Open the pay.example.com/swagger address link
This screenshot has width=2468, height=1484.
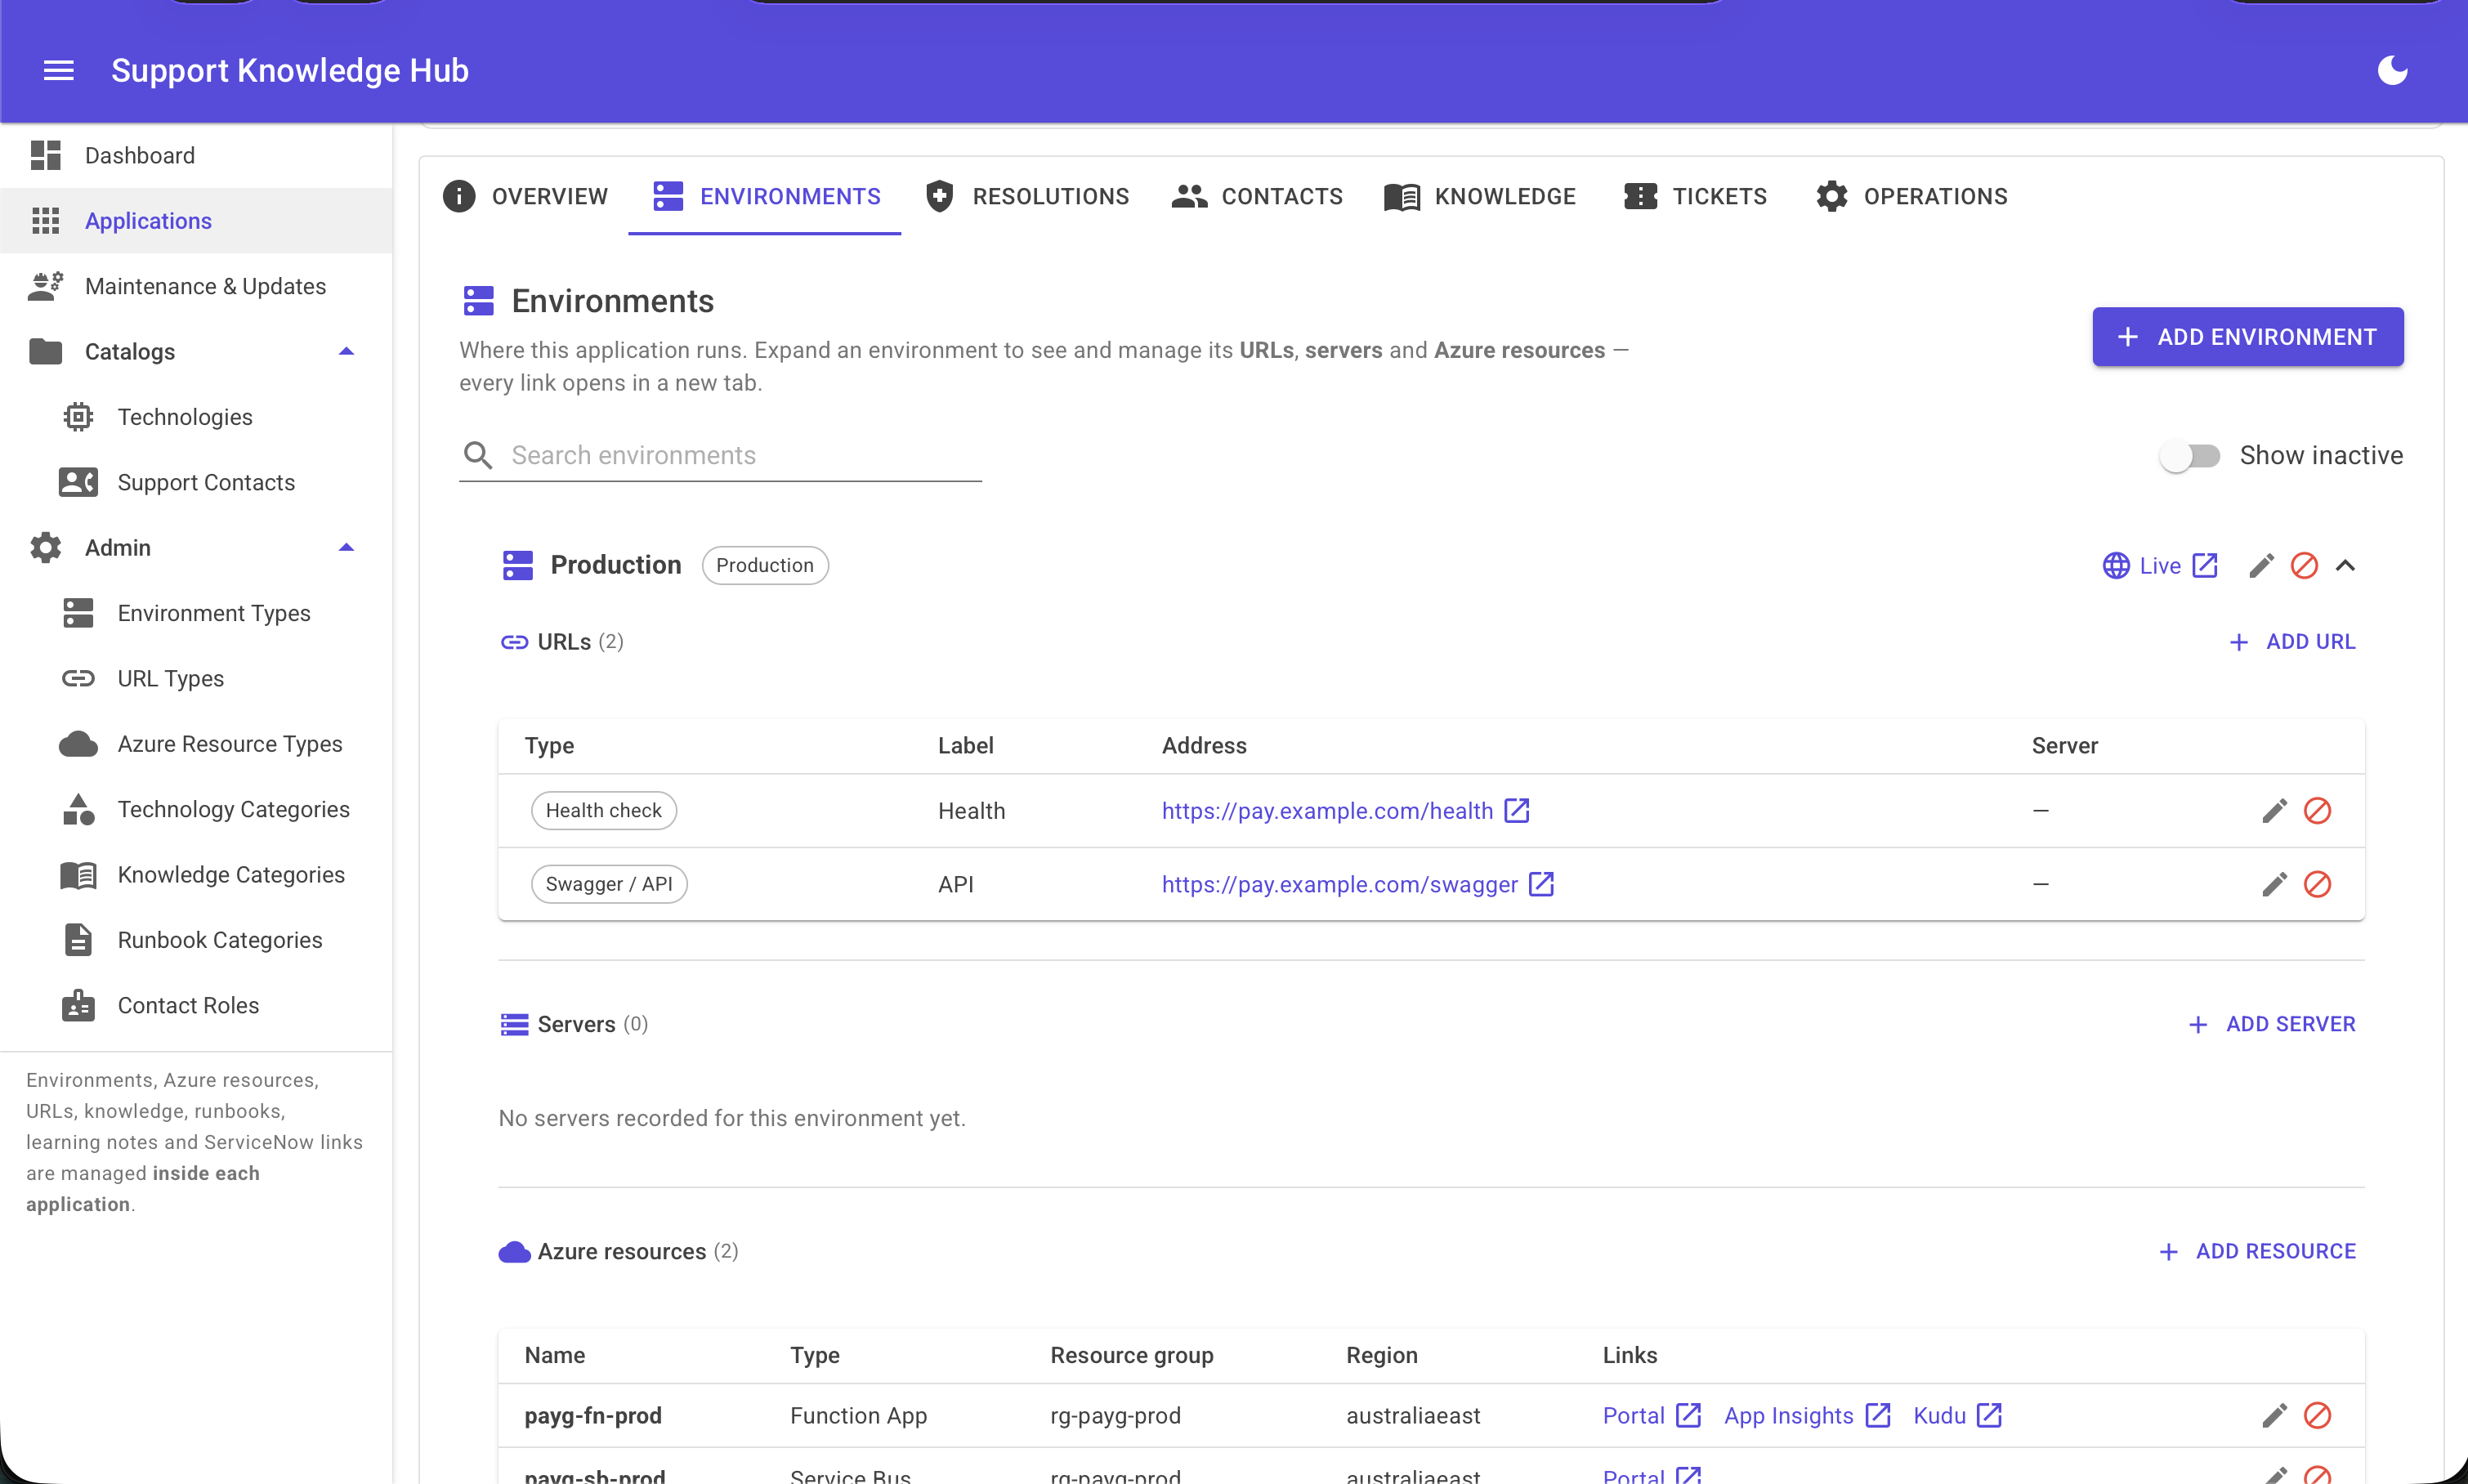(x=1339, y=885)
